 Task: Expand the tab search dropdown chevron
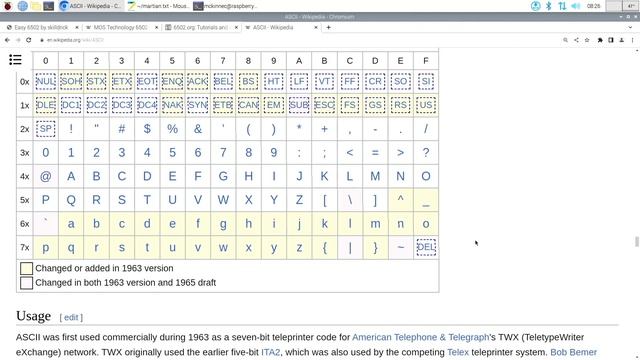pyautogui.click(x=631, y=27)
